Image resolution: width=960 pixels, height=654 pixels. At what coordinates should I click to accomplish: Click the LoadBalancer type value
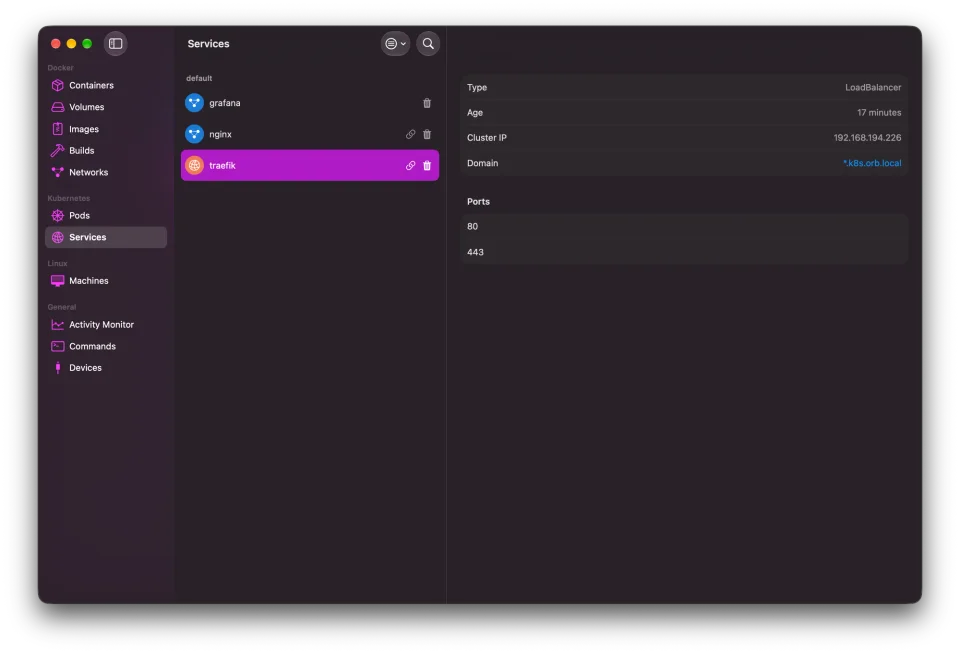click(873, 88)
